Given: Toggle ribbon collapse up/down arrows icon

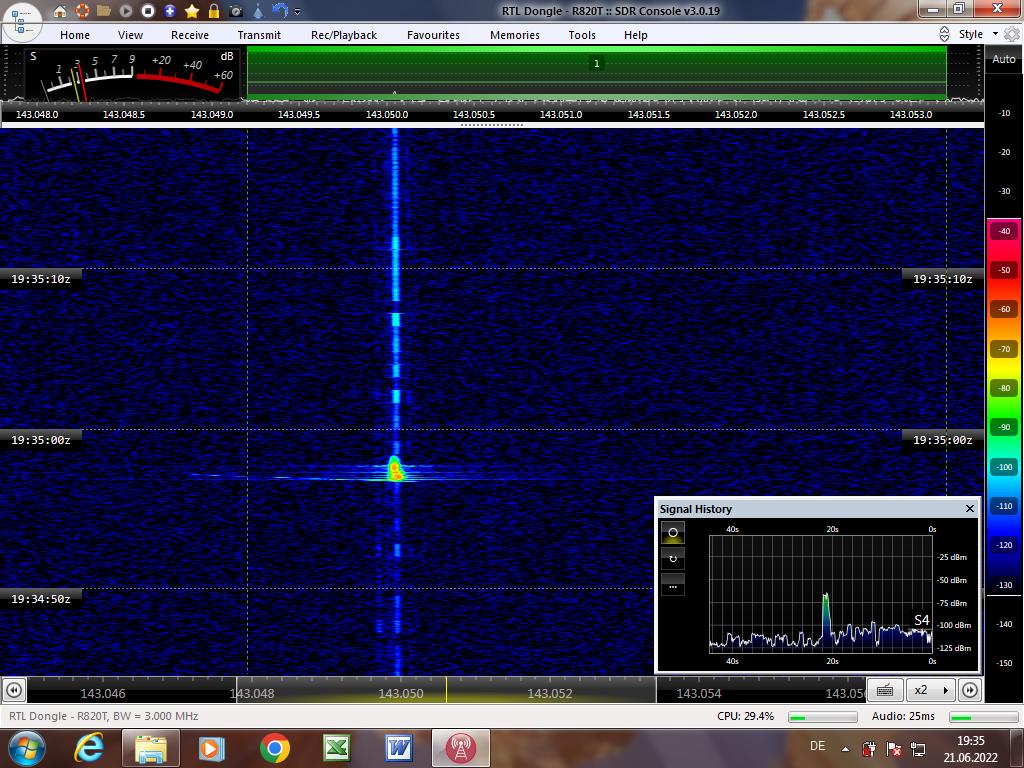Looking at the screenshot, I should pyautogui.click(x=944, y=34).
